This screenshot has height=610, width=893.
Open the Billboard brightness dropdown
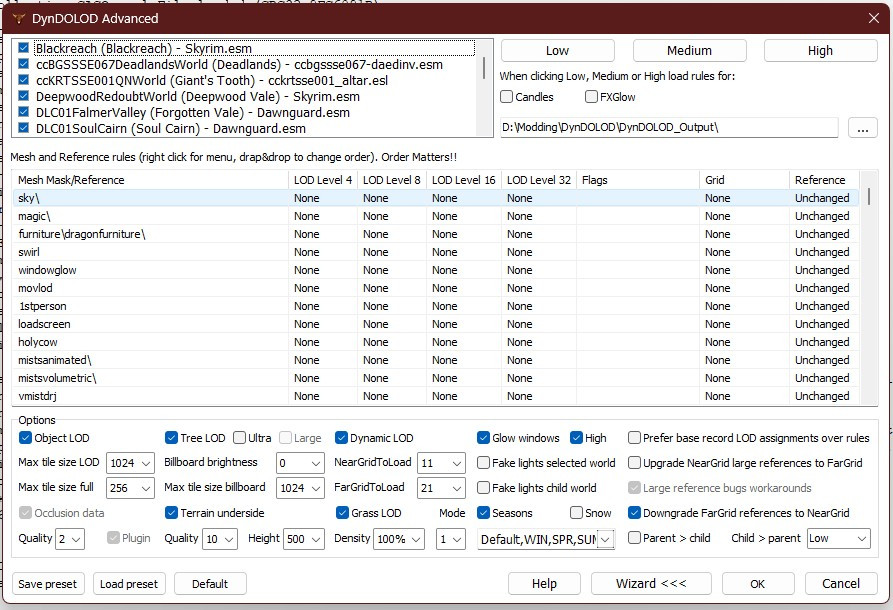[x=300, y=463]
